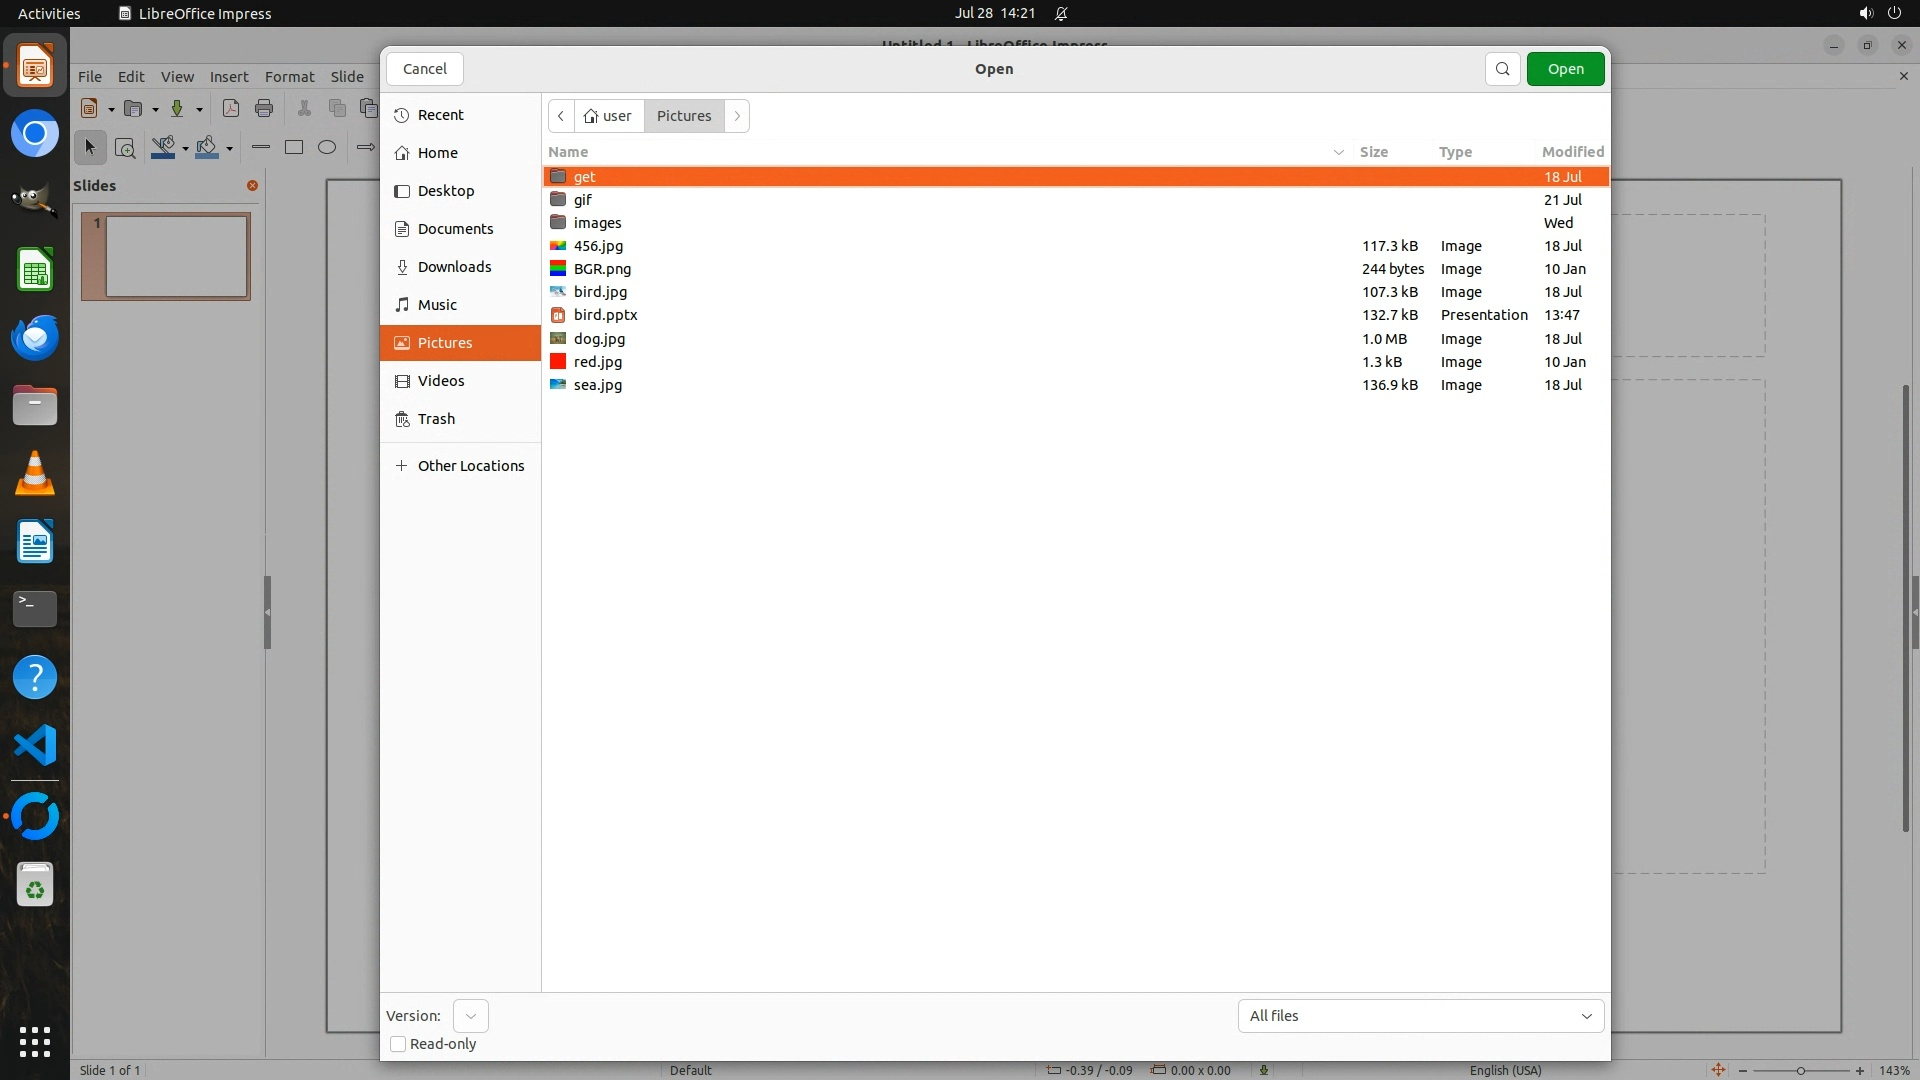Click the Export as PDF toolbar icon
The height and width of the screenshot is (1080, 1920).
[231, 109]
